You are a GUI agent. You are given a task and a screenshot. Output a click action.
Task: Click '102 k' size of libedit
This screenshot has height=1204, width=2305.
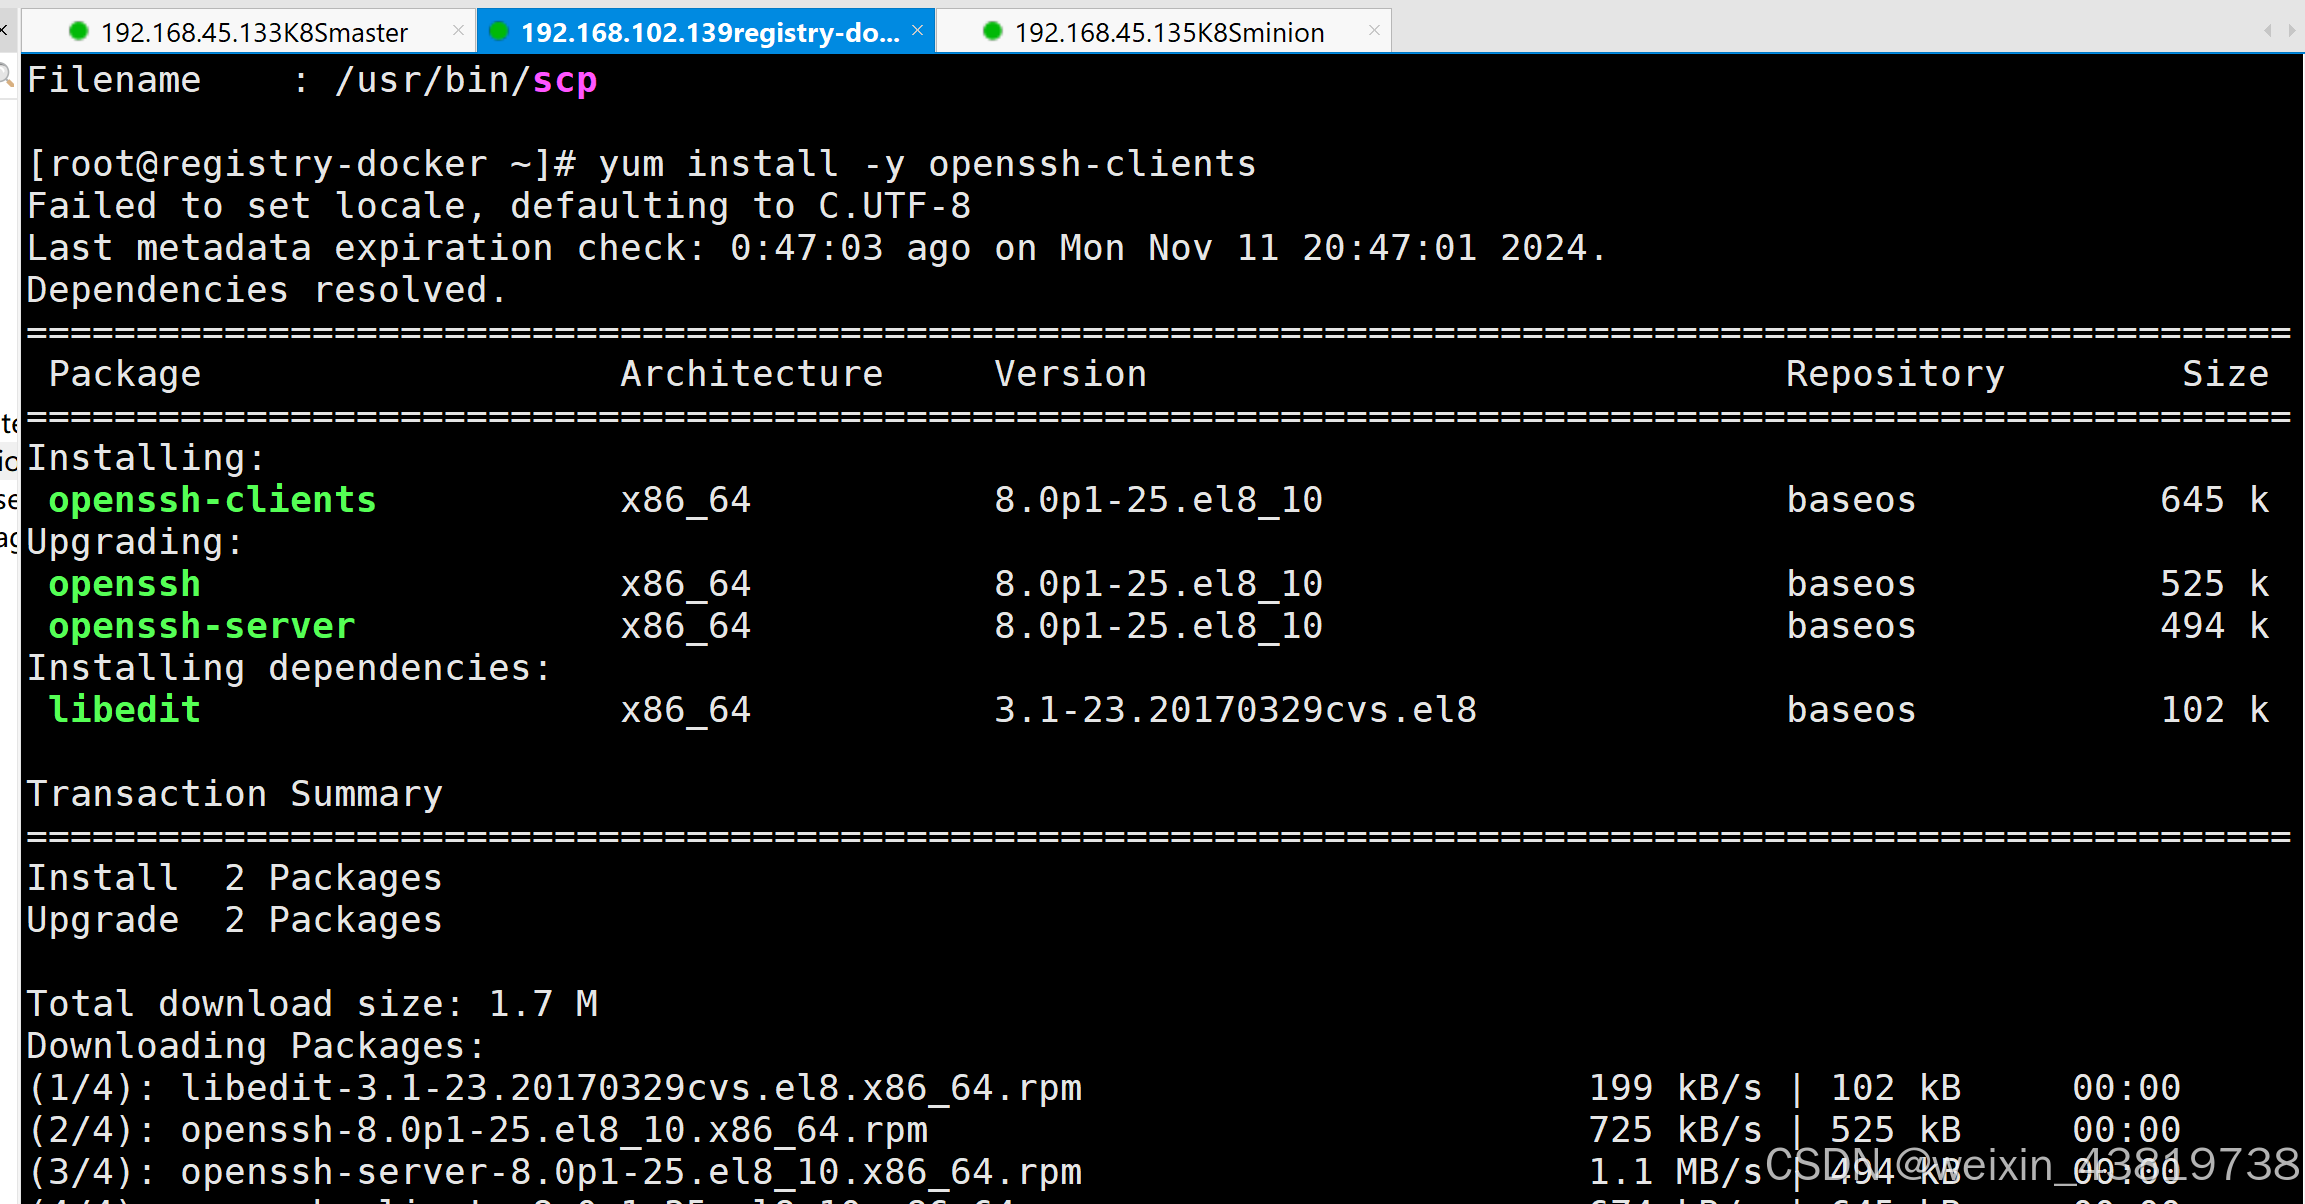coord(2214,710)
